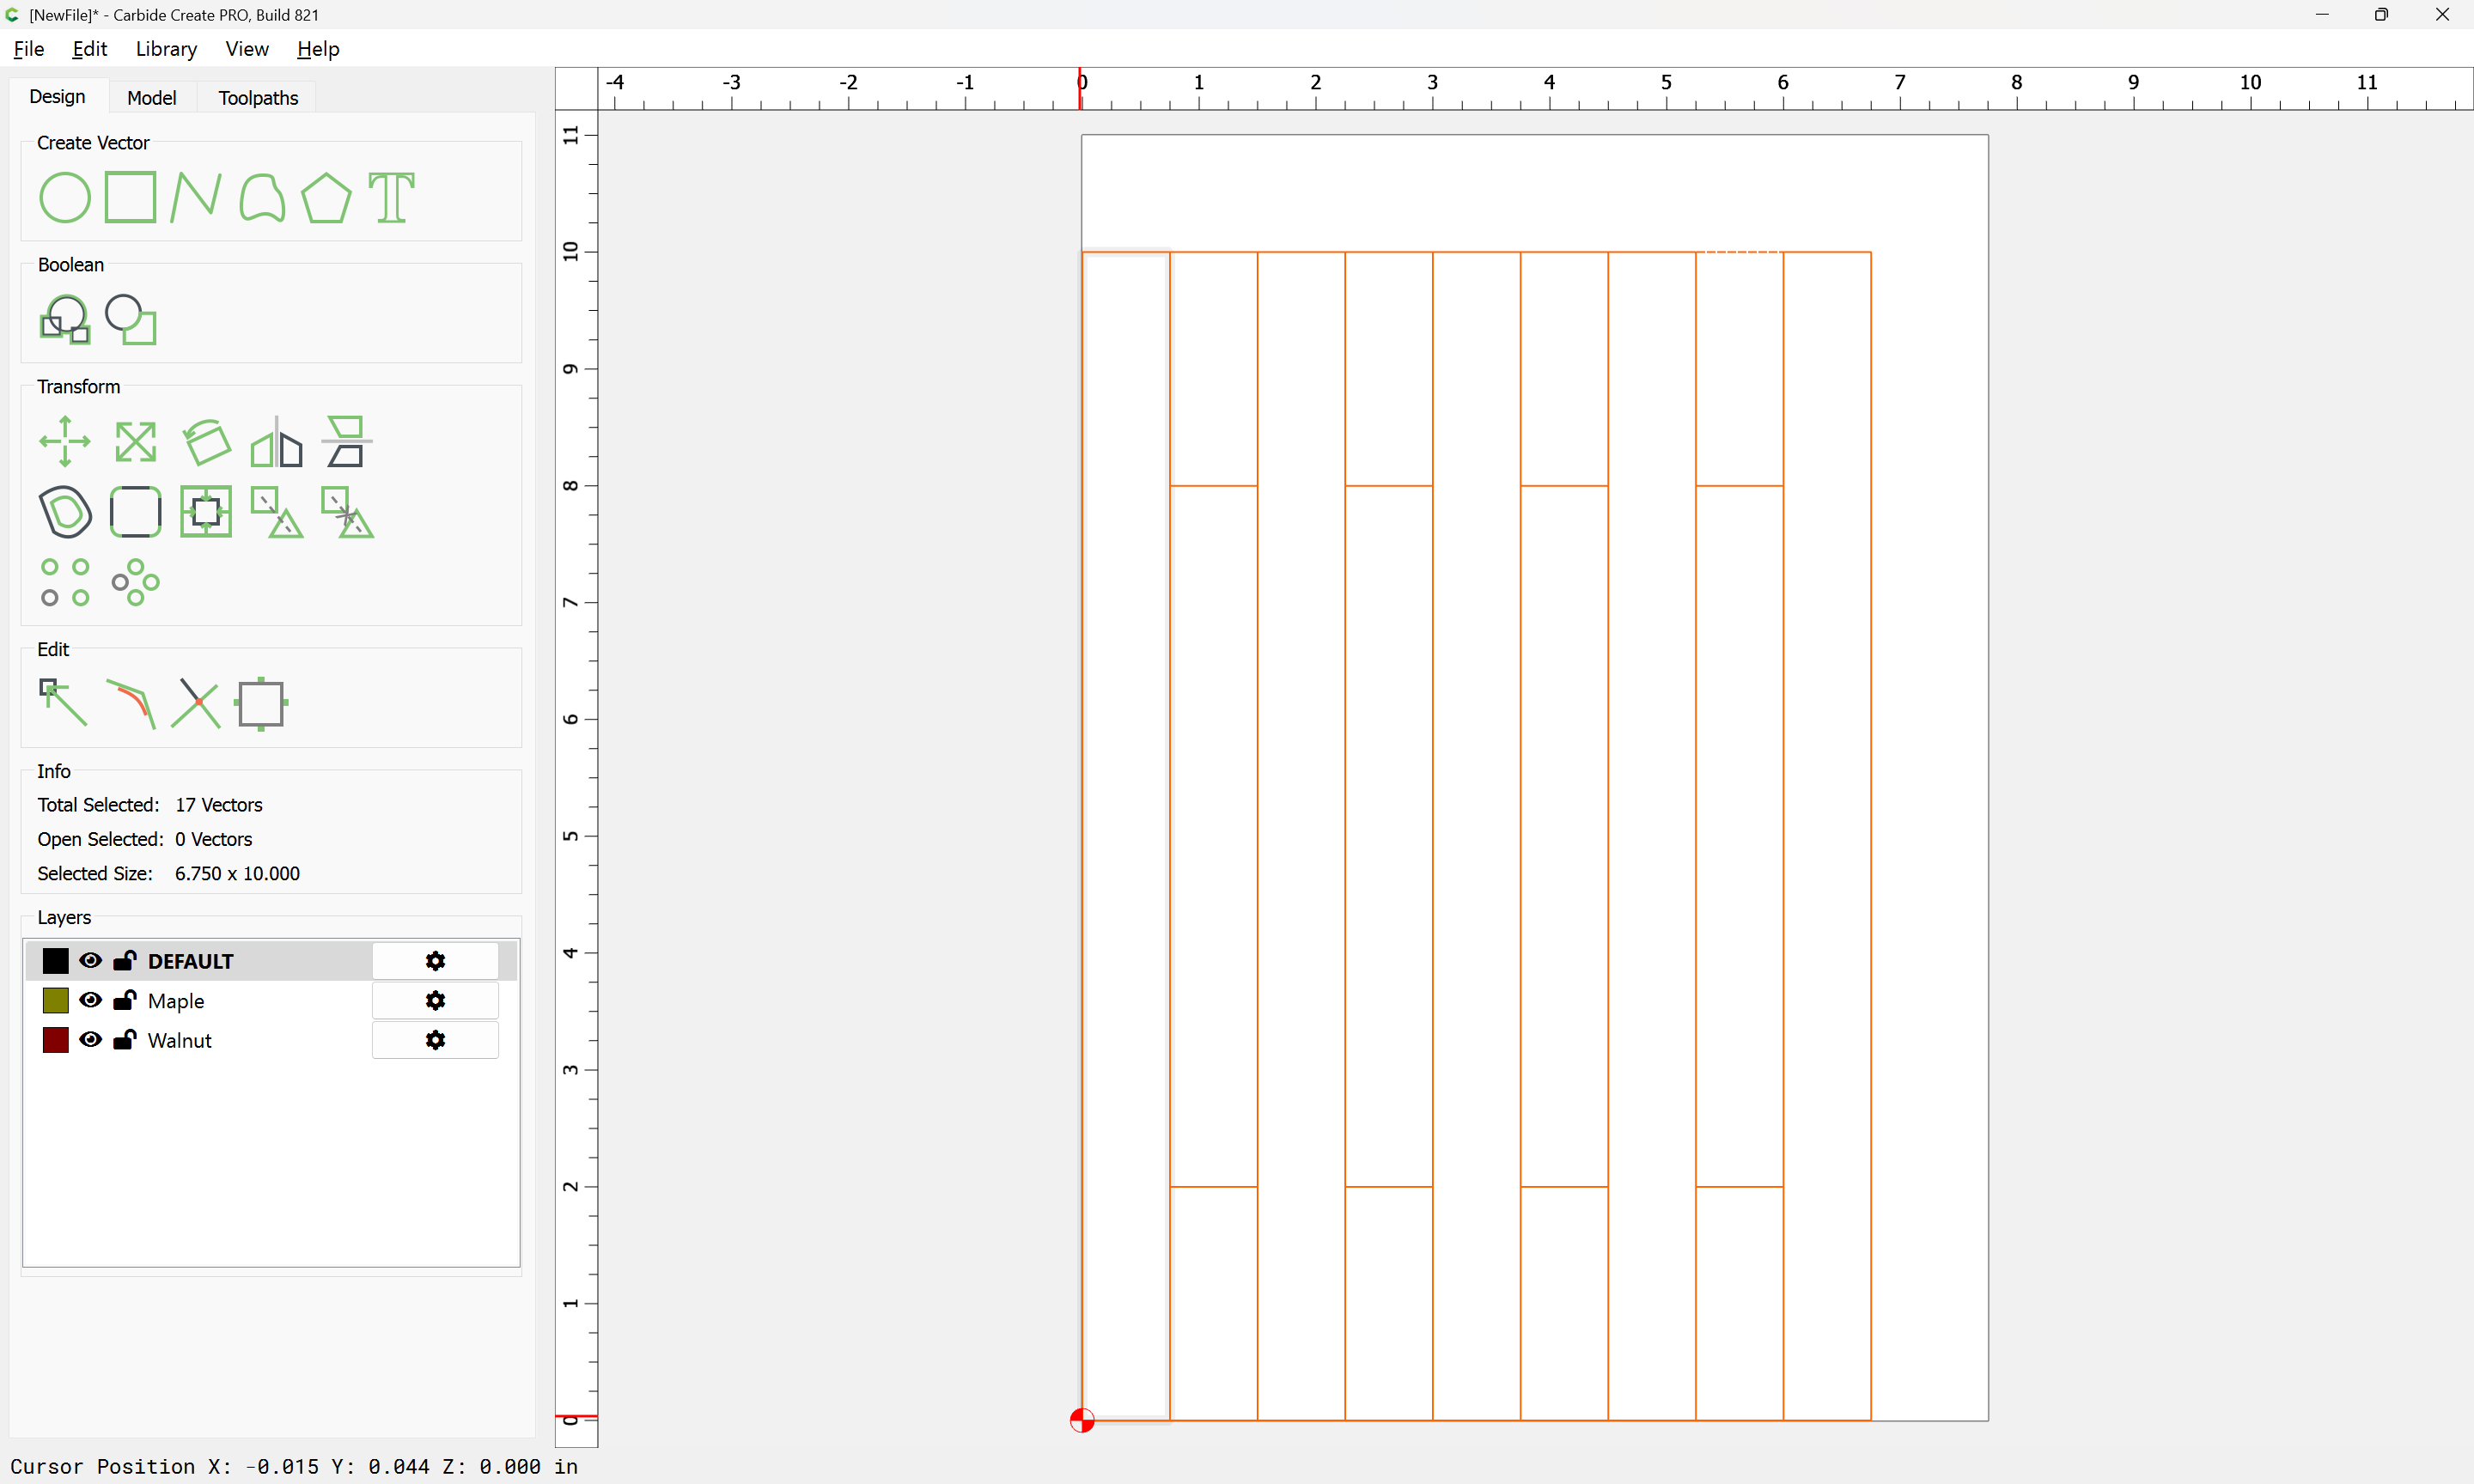Image resolution: width=2474 pixels, height=1484 pixels.
Task: Open settings for the Maple layer
Action: (435, 1000)
